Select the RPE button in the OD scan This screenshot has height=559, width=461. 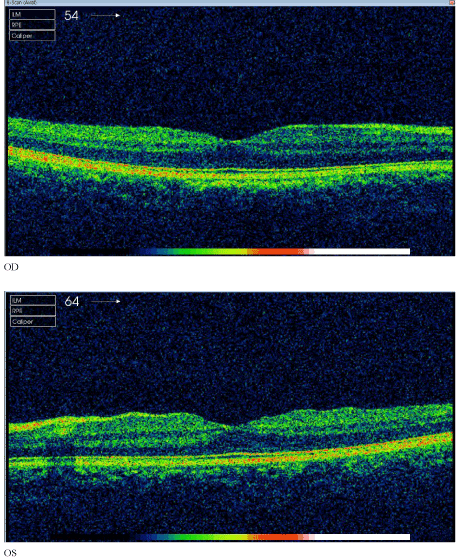point(32,25)
